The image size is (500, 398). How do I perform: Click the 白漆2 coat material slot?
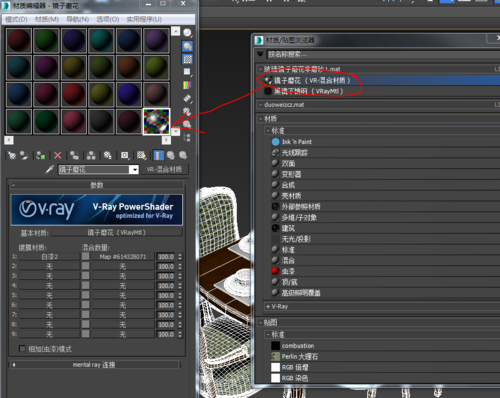click(49, 257)
